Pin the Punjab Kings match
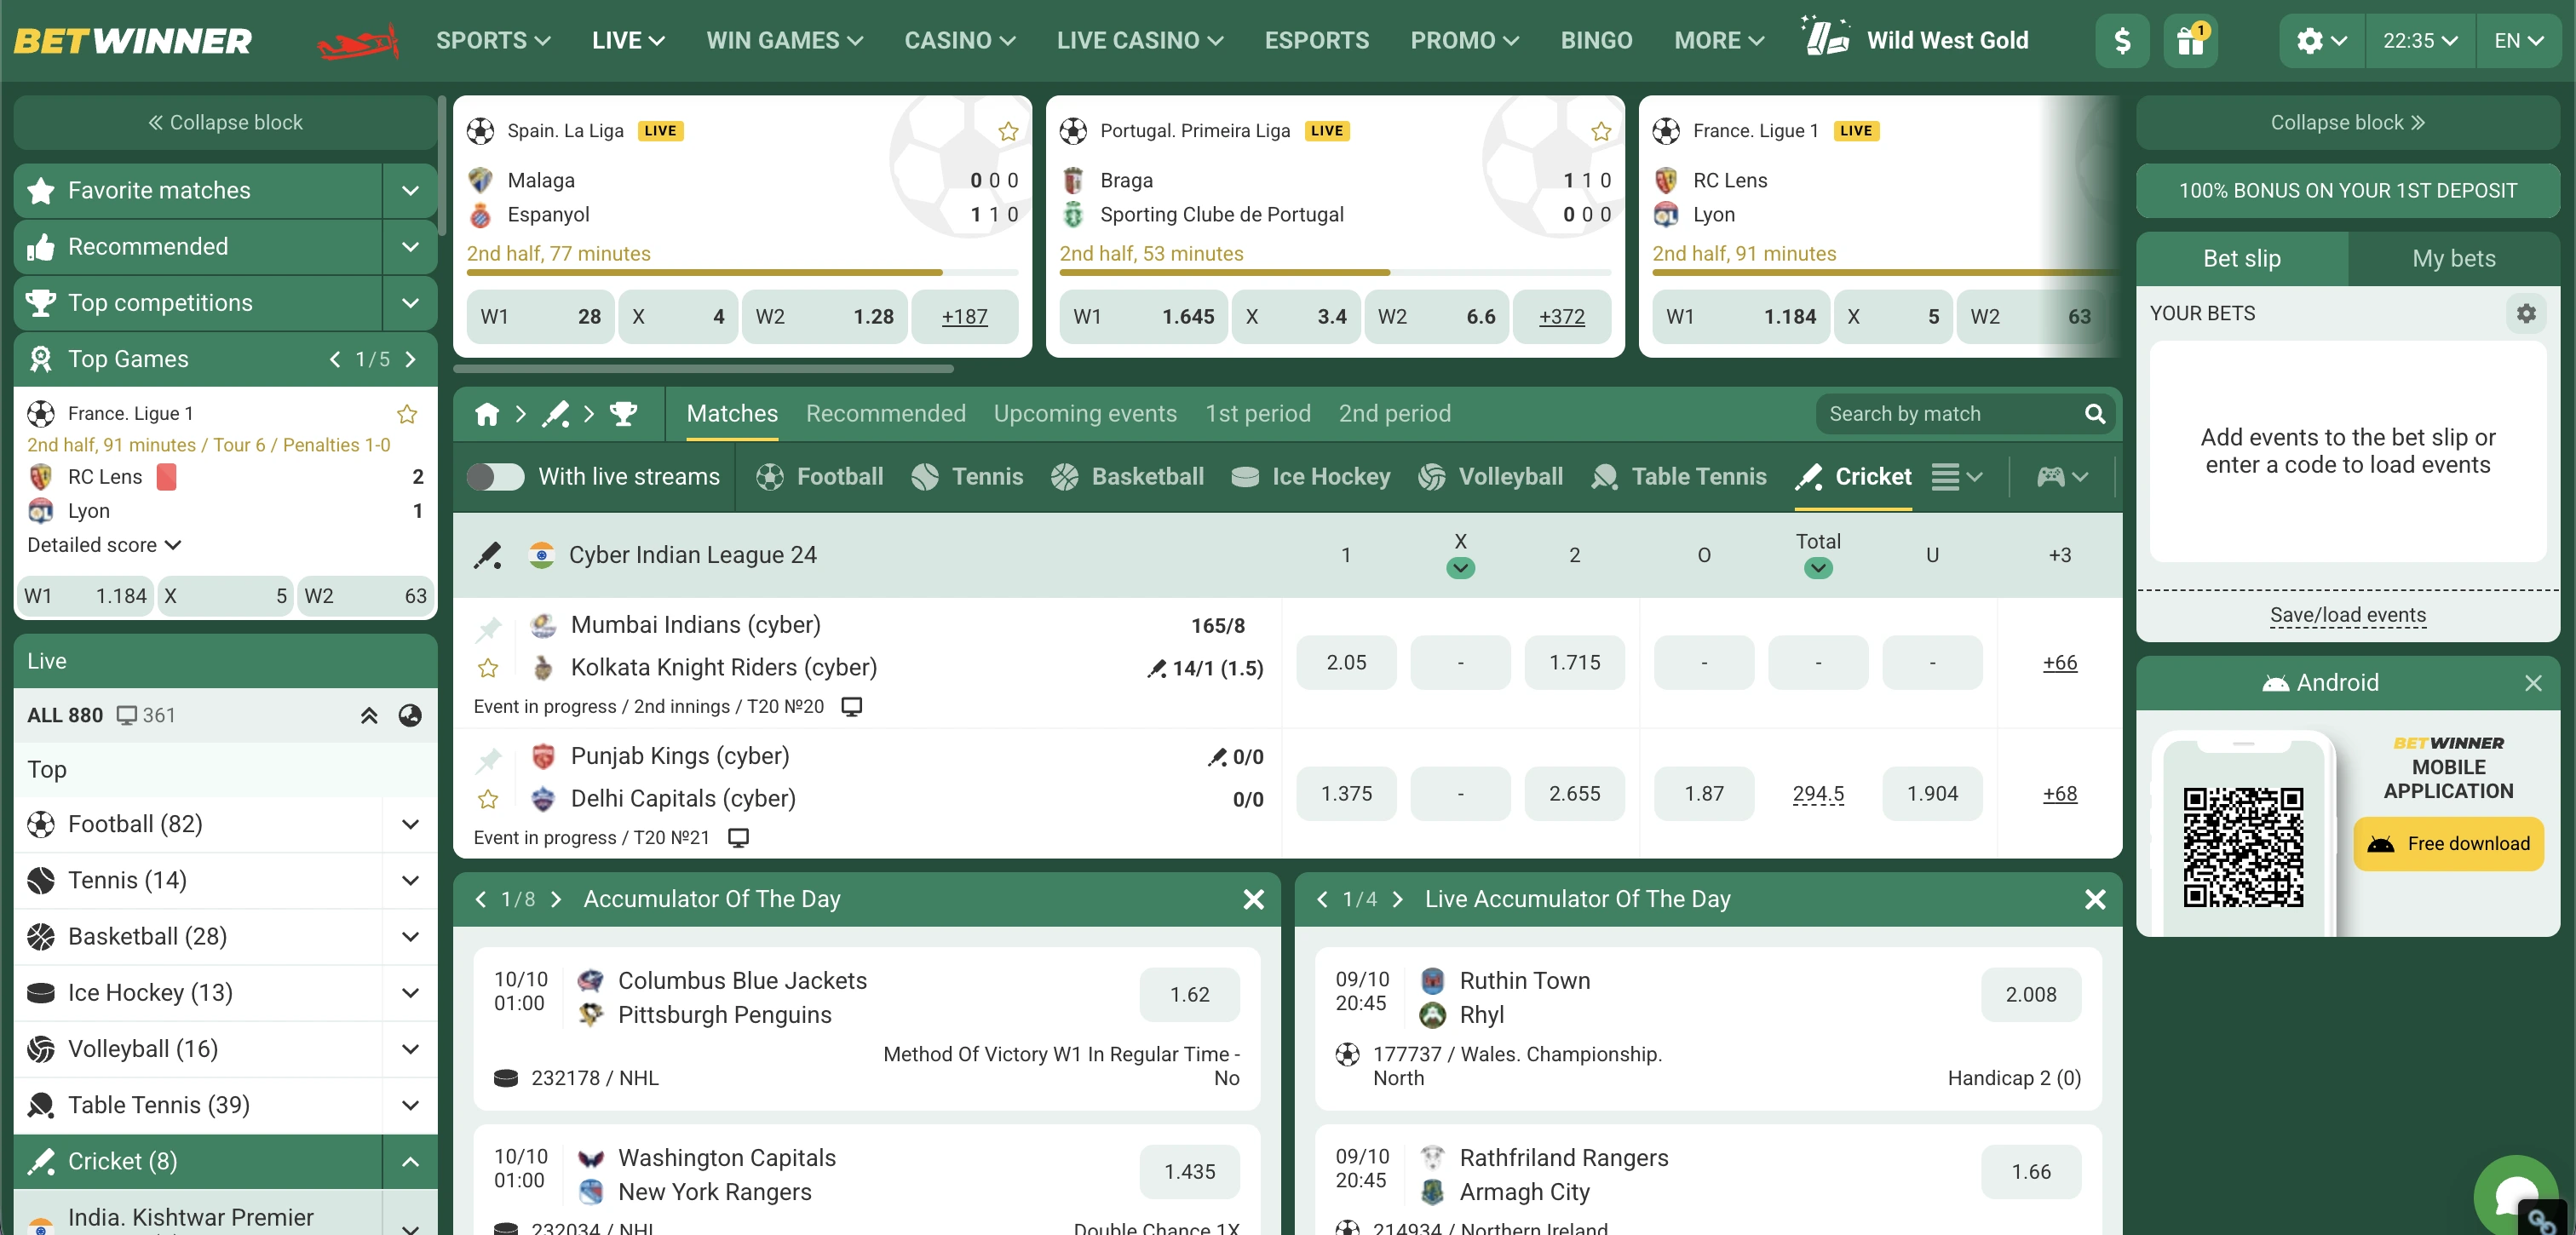 point(488,760)
